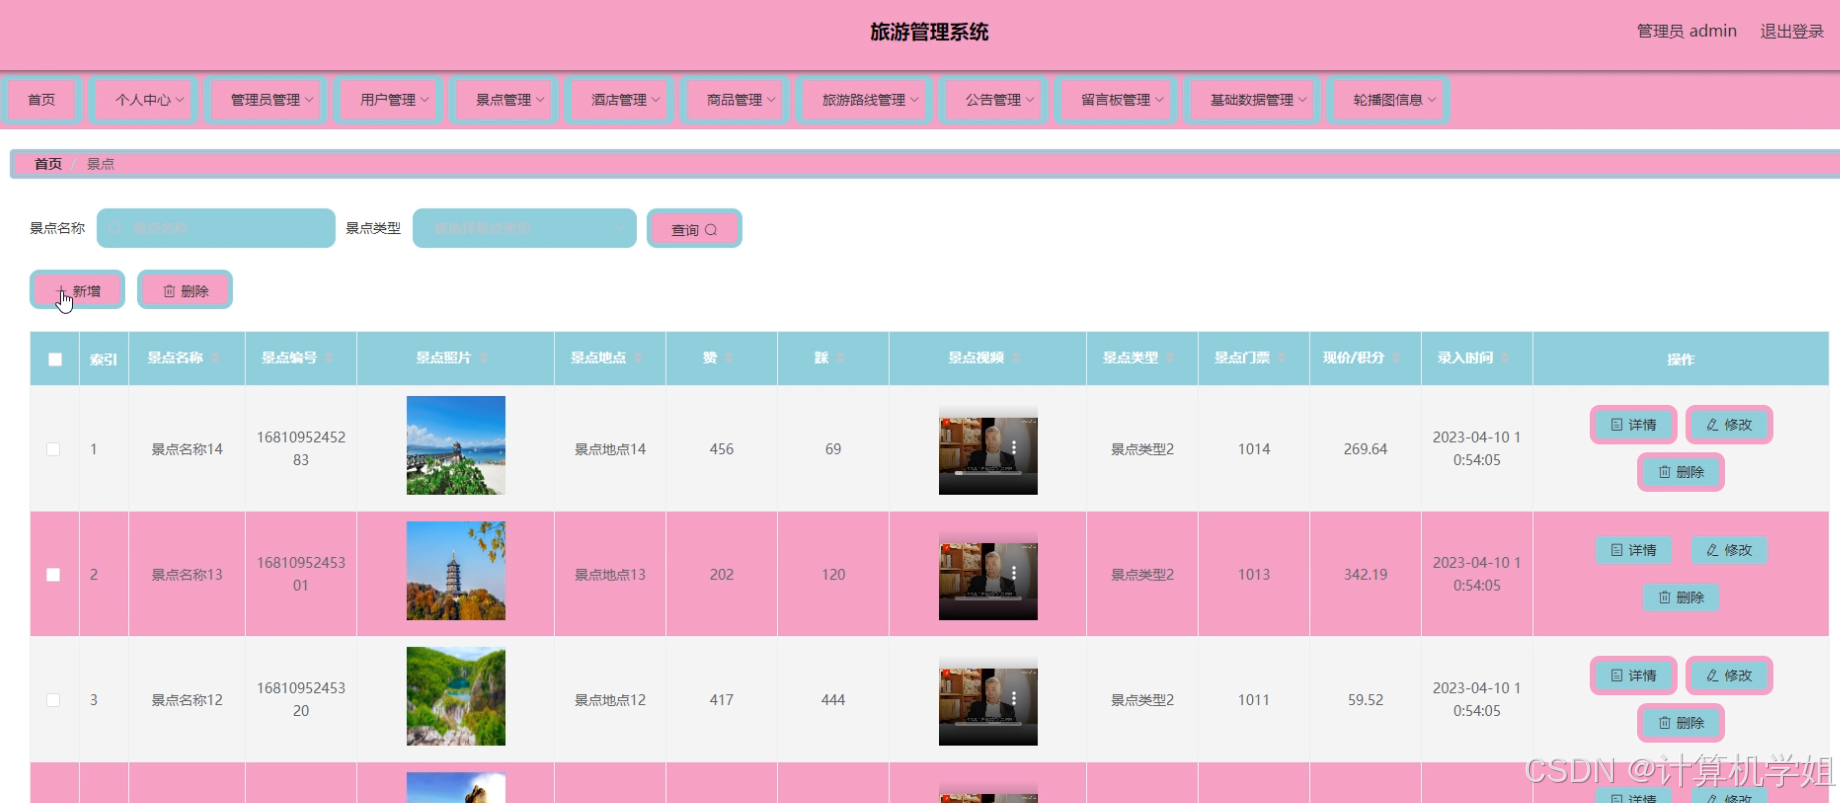Sort by 景点地点 column sort icon
The height and width of the screenshot is (803, 1840).
638,358
